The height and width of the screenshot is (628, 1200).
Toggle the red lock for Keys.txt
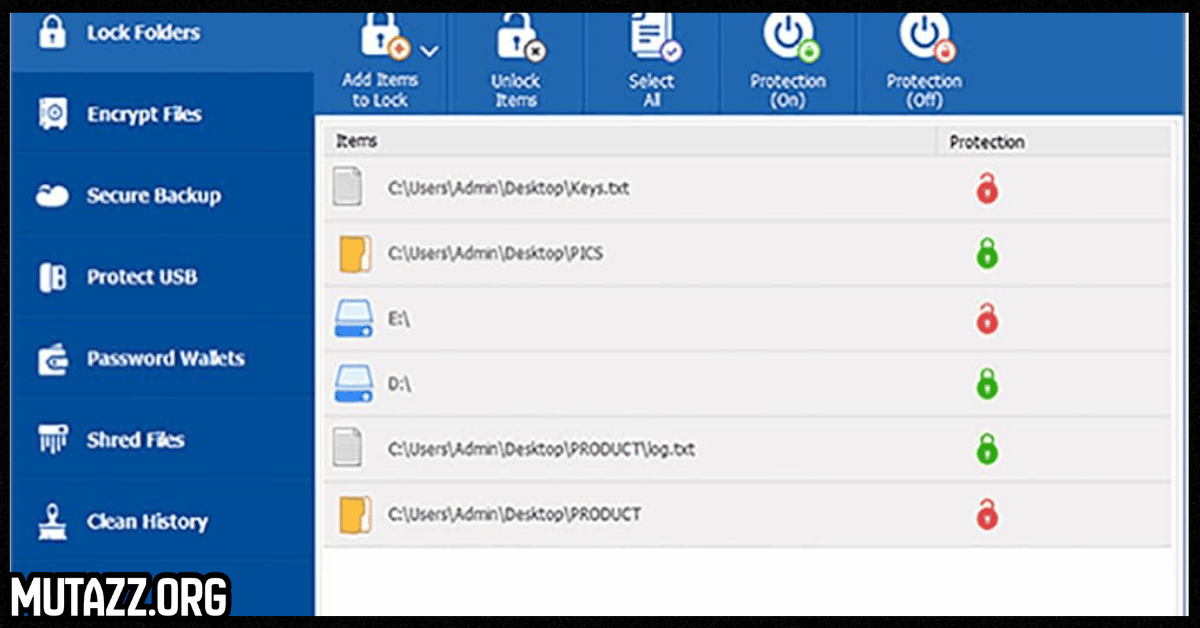pos(987,188)
